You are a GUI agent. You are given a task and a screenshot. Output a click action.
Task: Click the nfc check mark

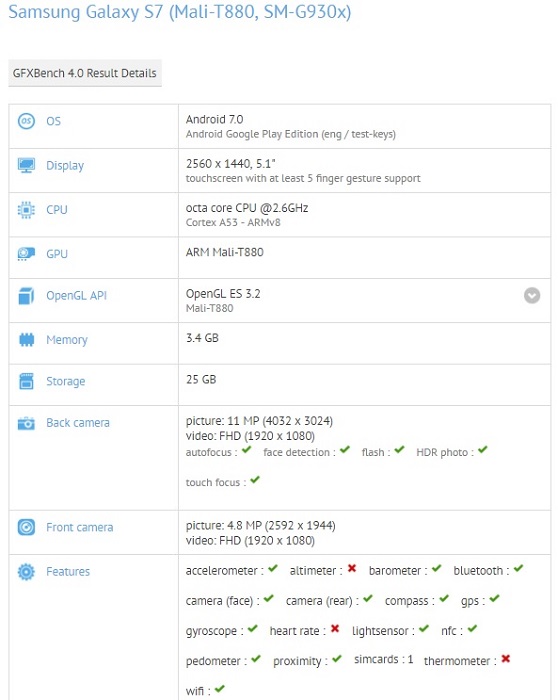click(472, 629)
